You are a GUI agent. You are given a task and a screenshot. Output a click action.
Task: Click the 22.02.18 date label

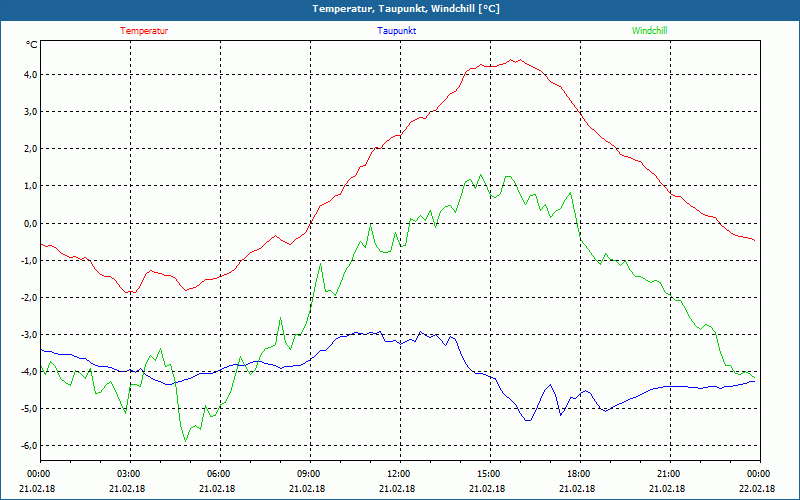click(757, 488)
